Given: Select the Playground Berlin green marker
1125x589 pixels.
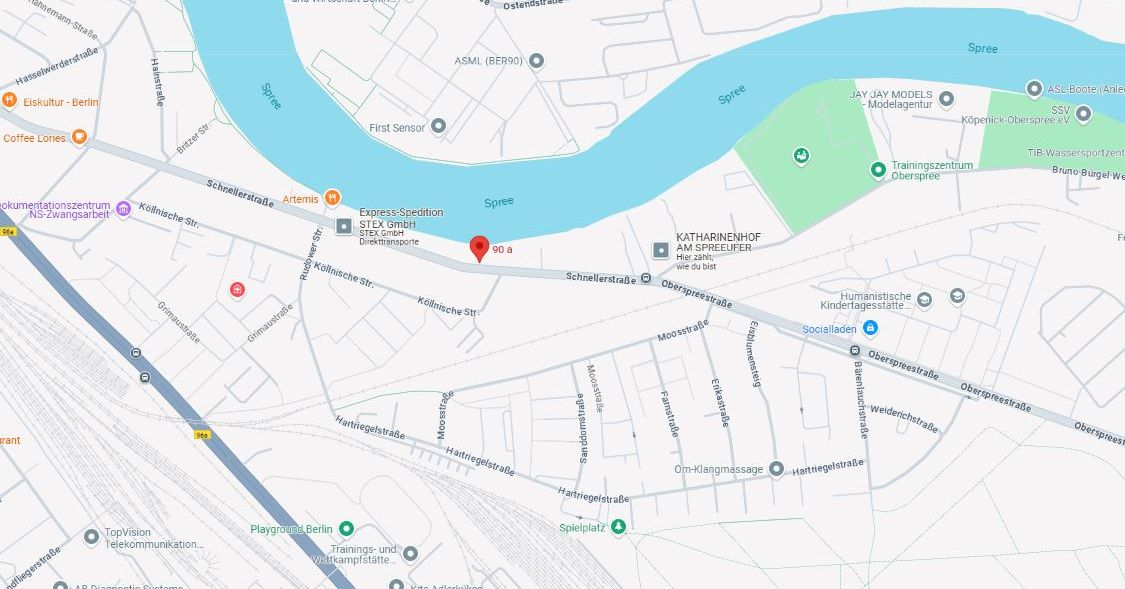Looking at the screenshot, I should tap(347, 529).
